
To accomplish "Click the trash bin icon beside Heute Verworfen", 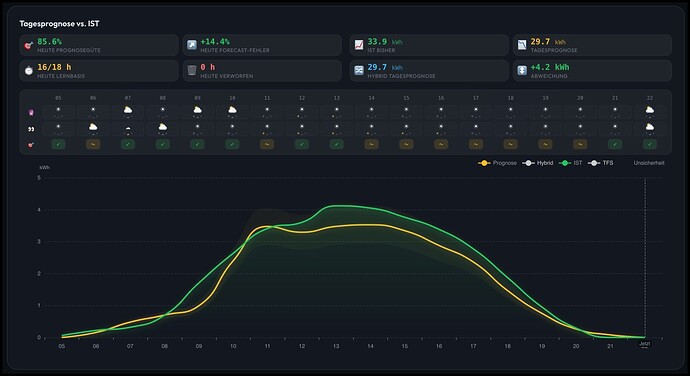I will (x=192, y=70).
